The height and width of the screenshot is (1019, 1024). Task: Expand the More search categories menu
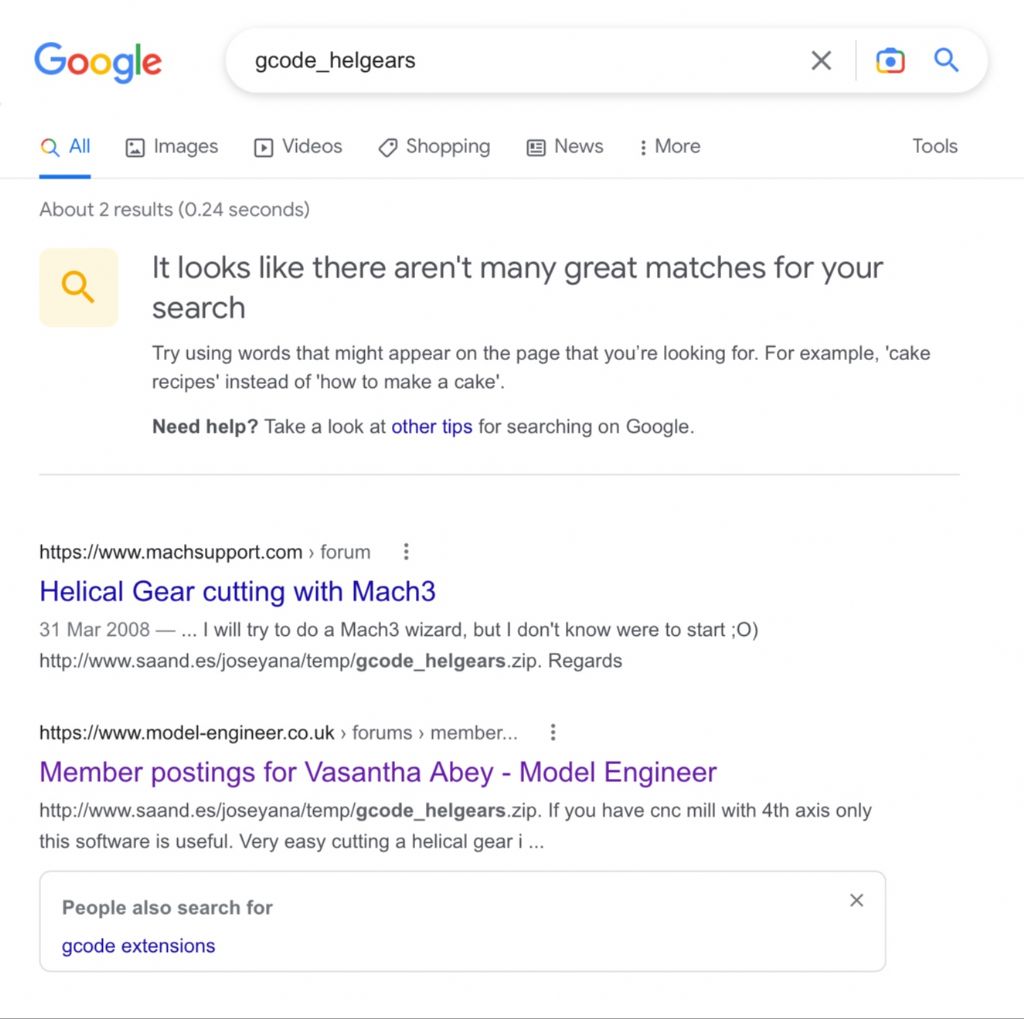[x=669, y=146]
